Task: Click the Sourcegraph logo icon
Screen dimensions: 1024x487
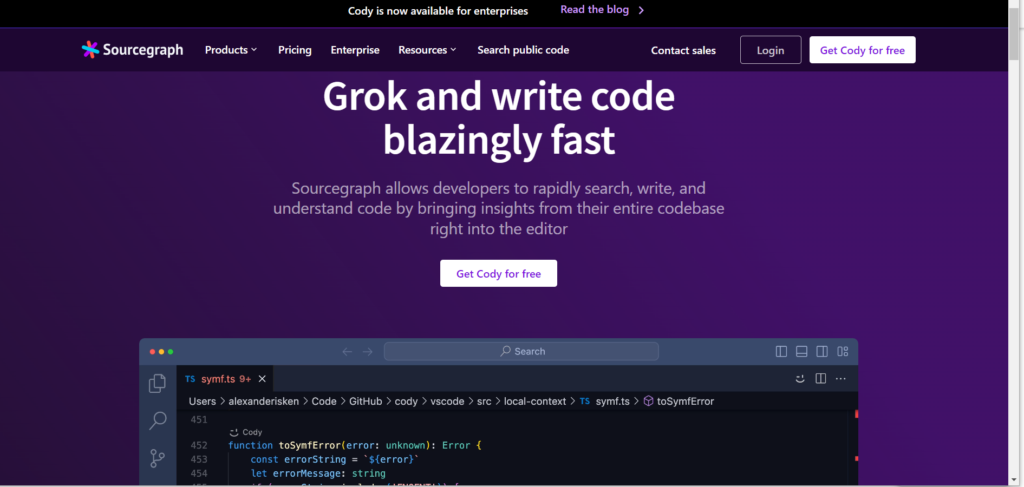Action: coord(90,50)
